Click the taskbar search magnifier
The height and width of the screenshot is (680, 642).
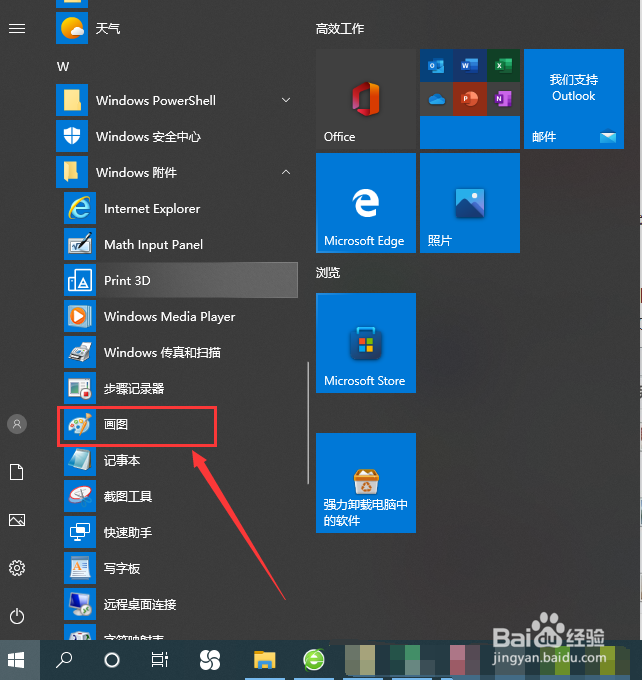(64, 660)
